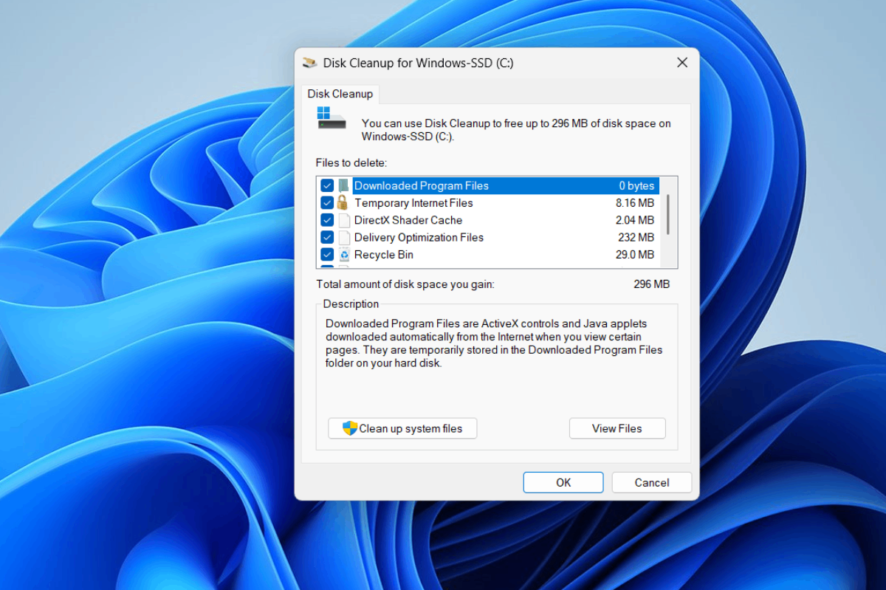This screenshot has height=590, width=886.
Task: Click the 296 MB total disk space value
Action: 652,284
